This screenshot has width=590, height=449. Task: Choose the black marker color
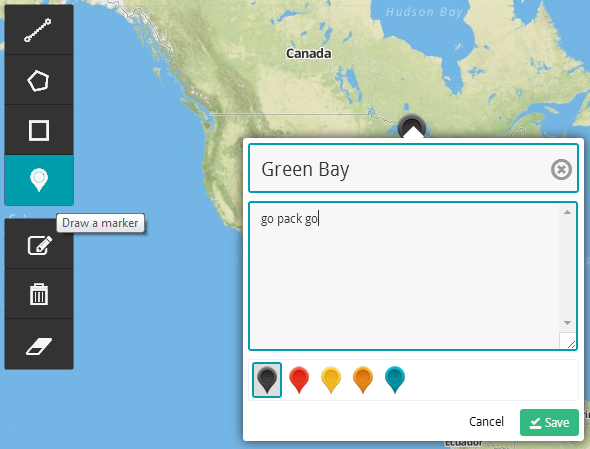(267, 380)
